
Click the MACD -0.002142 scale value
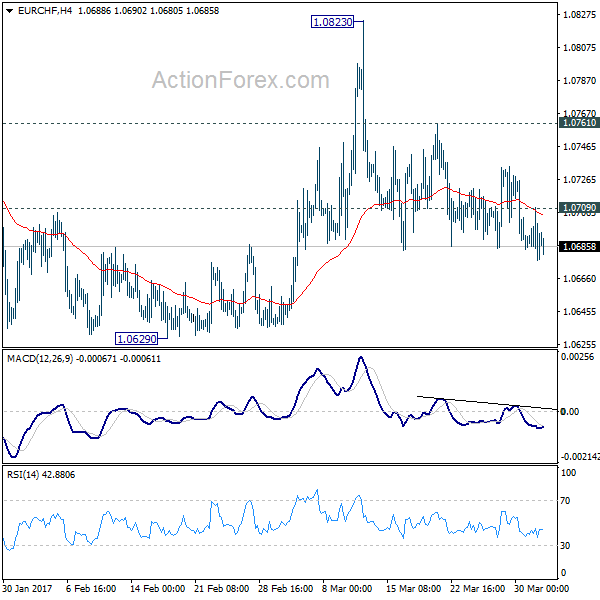click(x=580, y=456)
